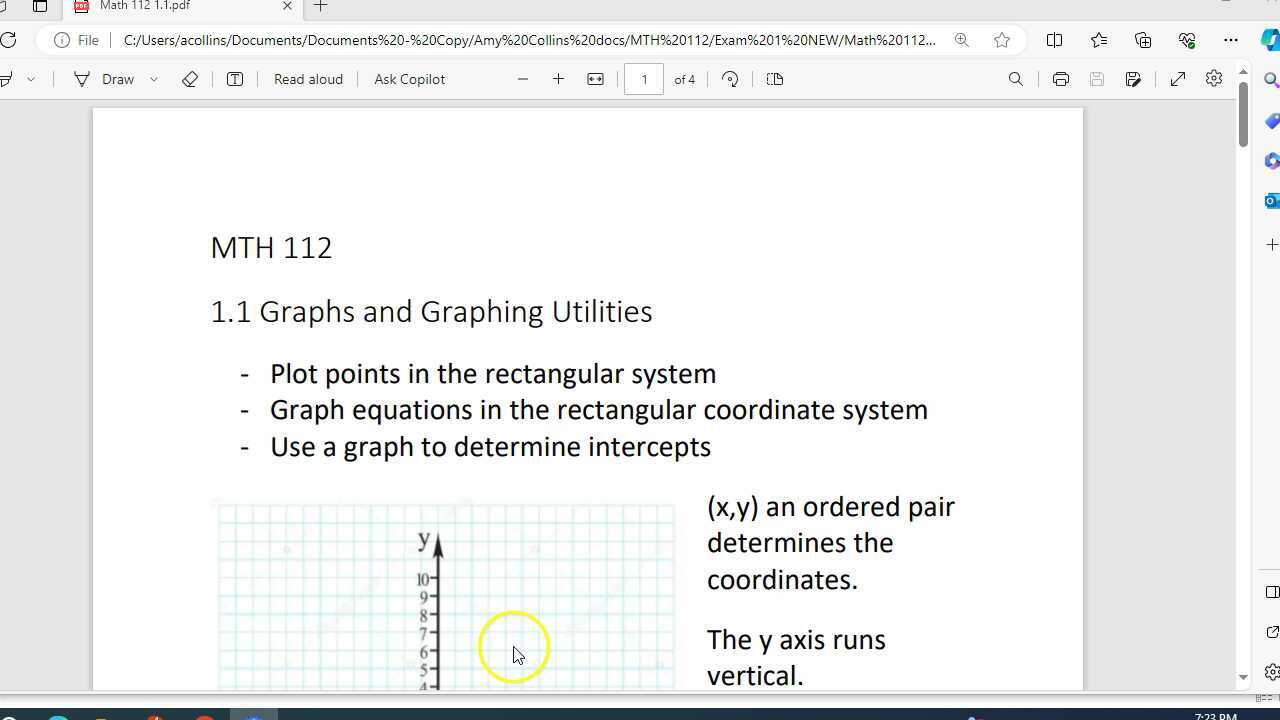Select the Eraser tool in the PDF toolbar
1280x720 pixels.
190,79
